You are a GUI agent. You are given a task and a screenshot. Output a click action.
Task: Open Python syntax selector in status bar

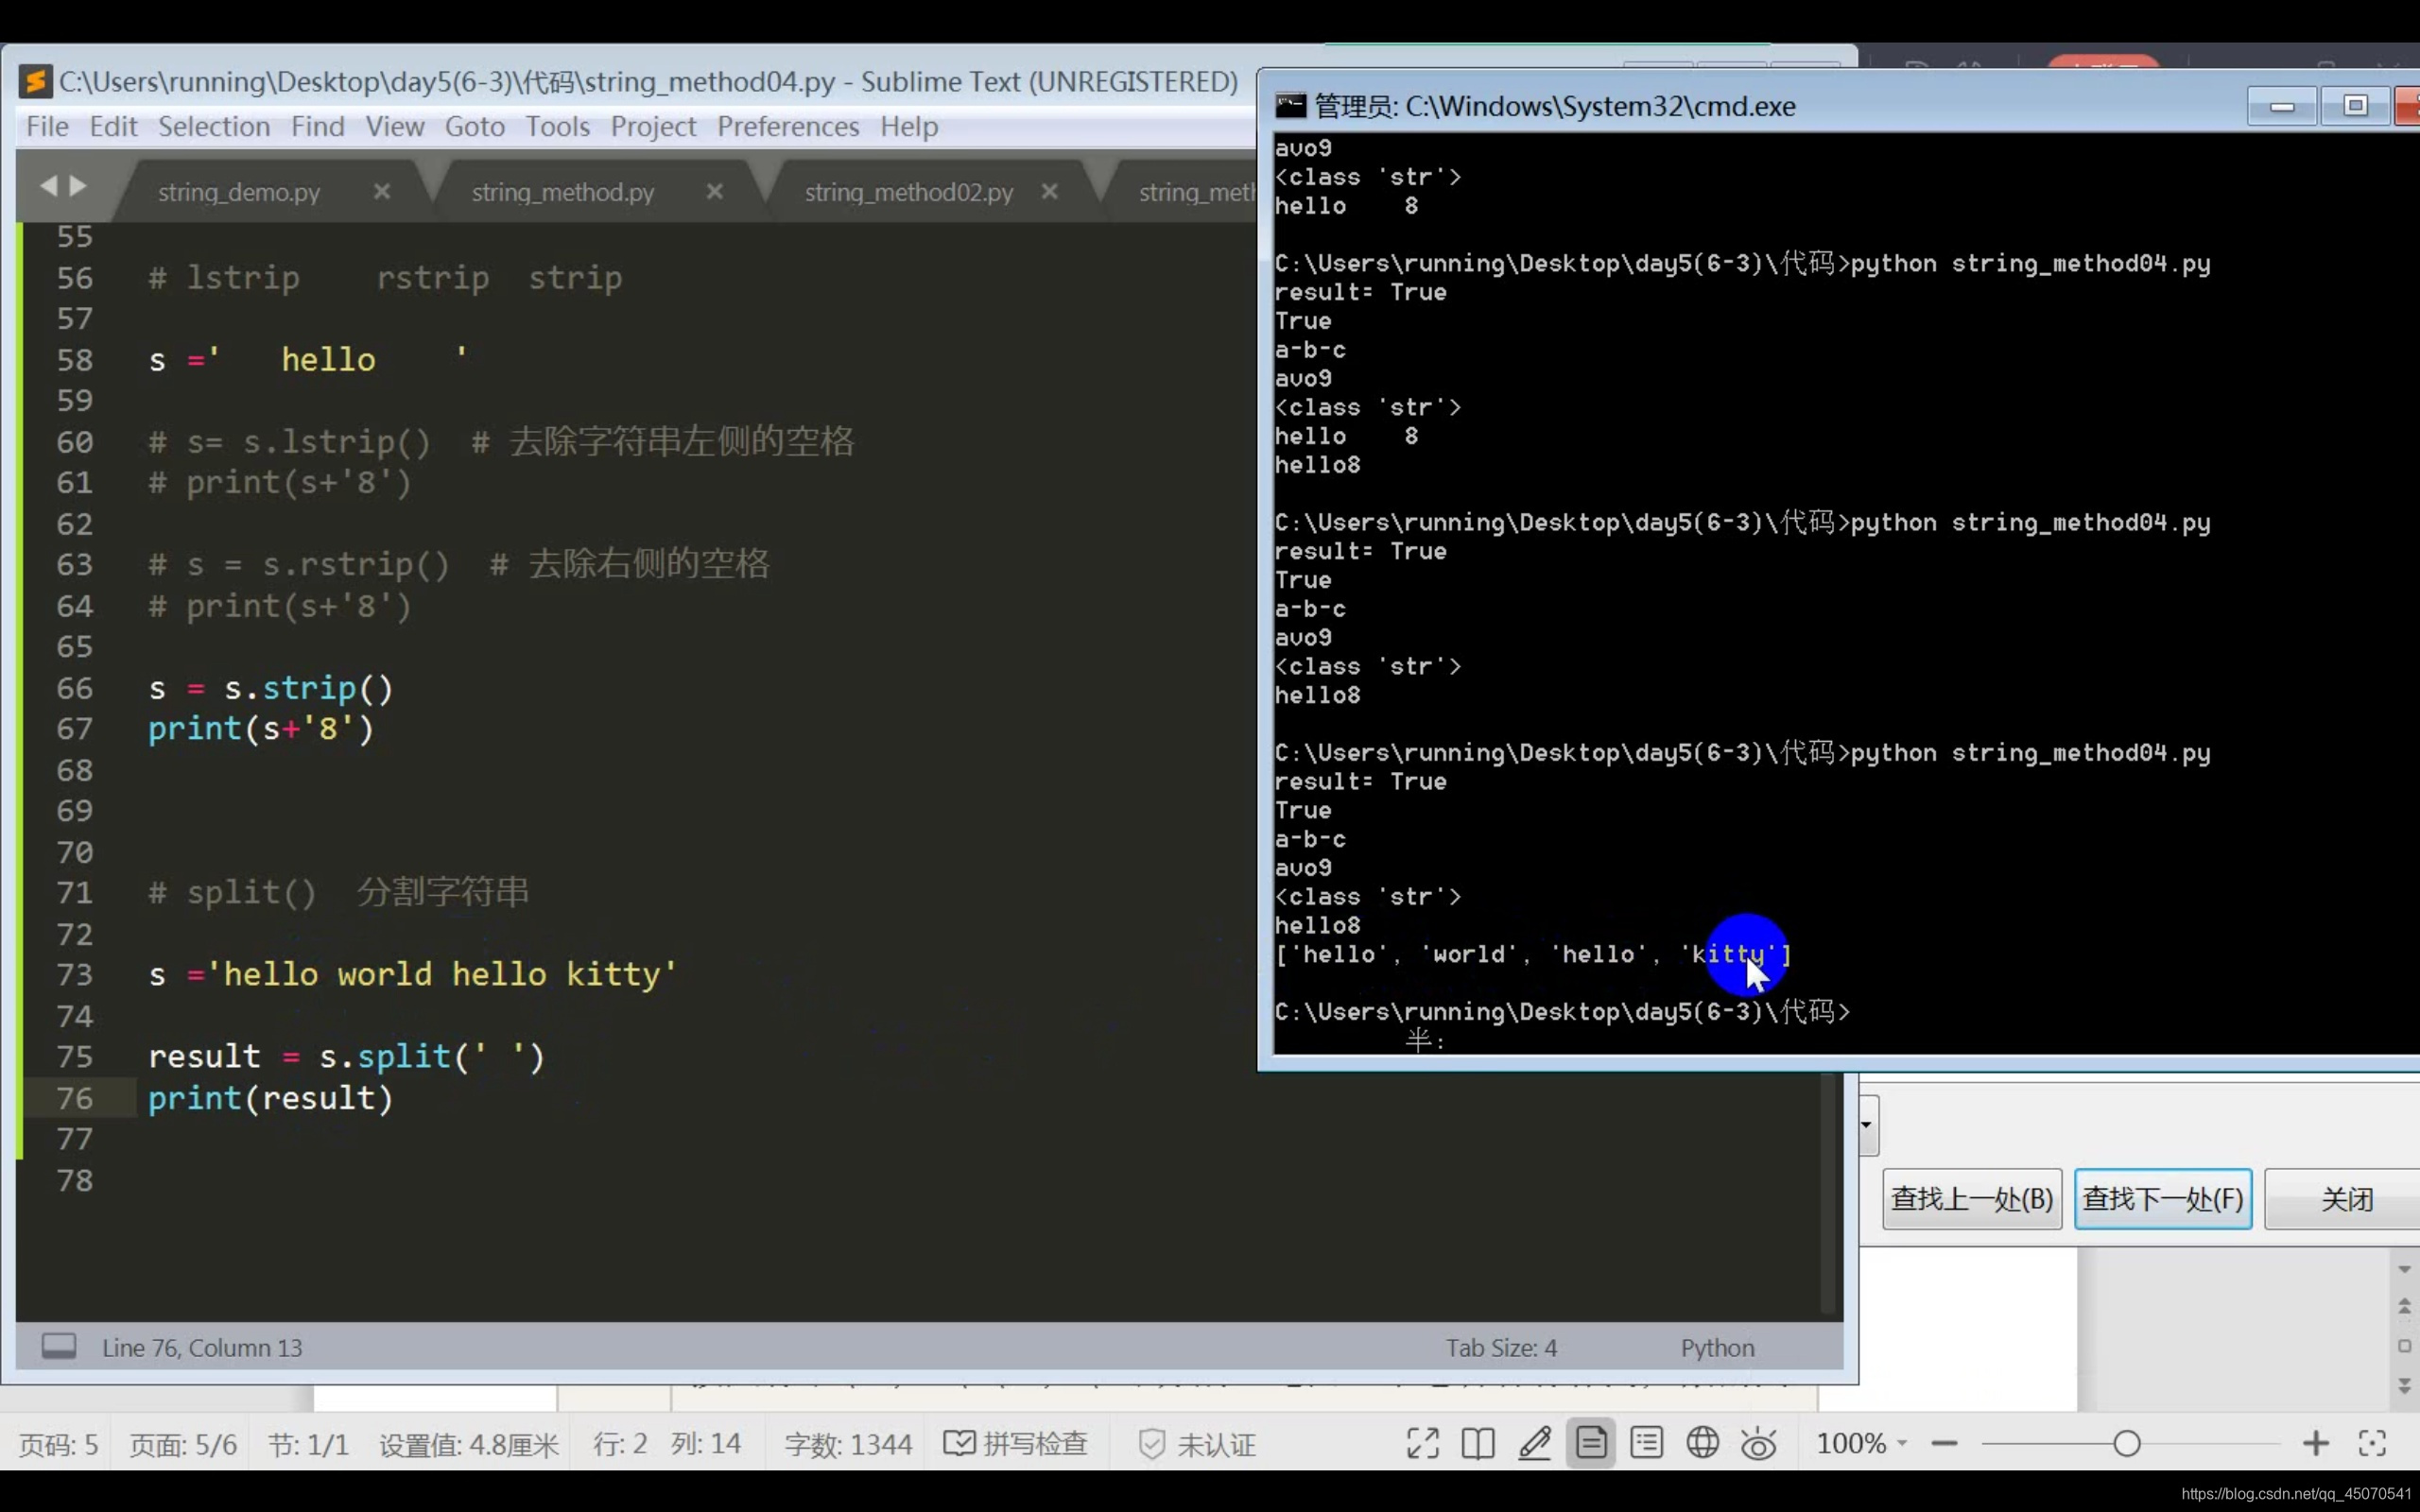click(x=1717, y=1347)
